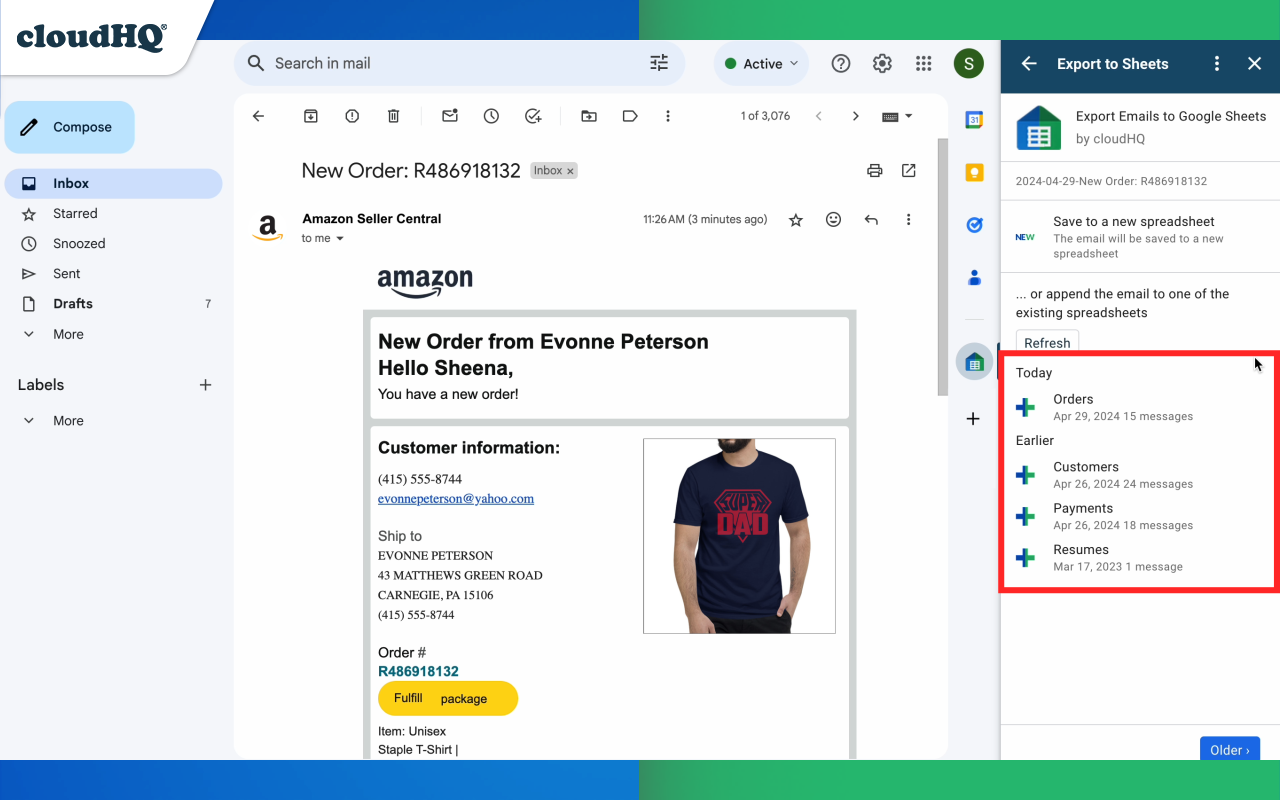Delete the email with the trash icon
The width and height of the screenshot is (1280, 800).
(393, 116)
